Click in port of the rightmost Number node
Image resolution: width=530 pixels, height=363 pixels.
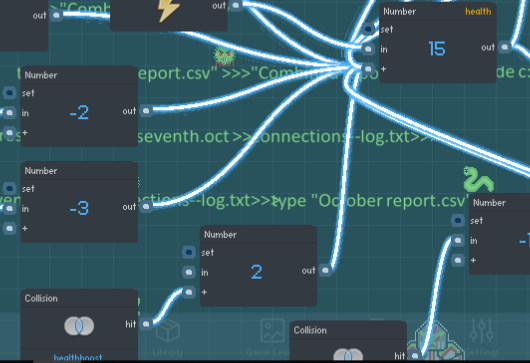[458, 241]
